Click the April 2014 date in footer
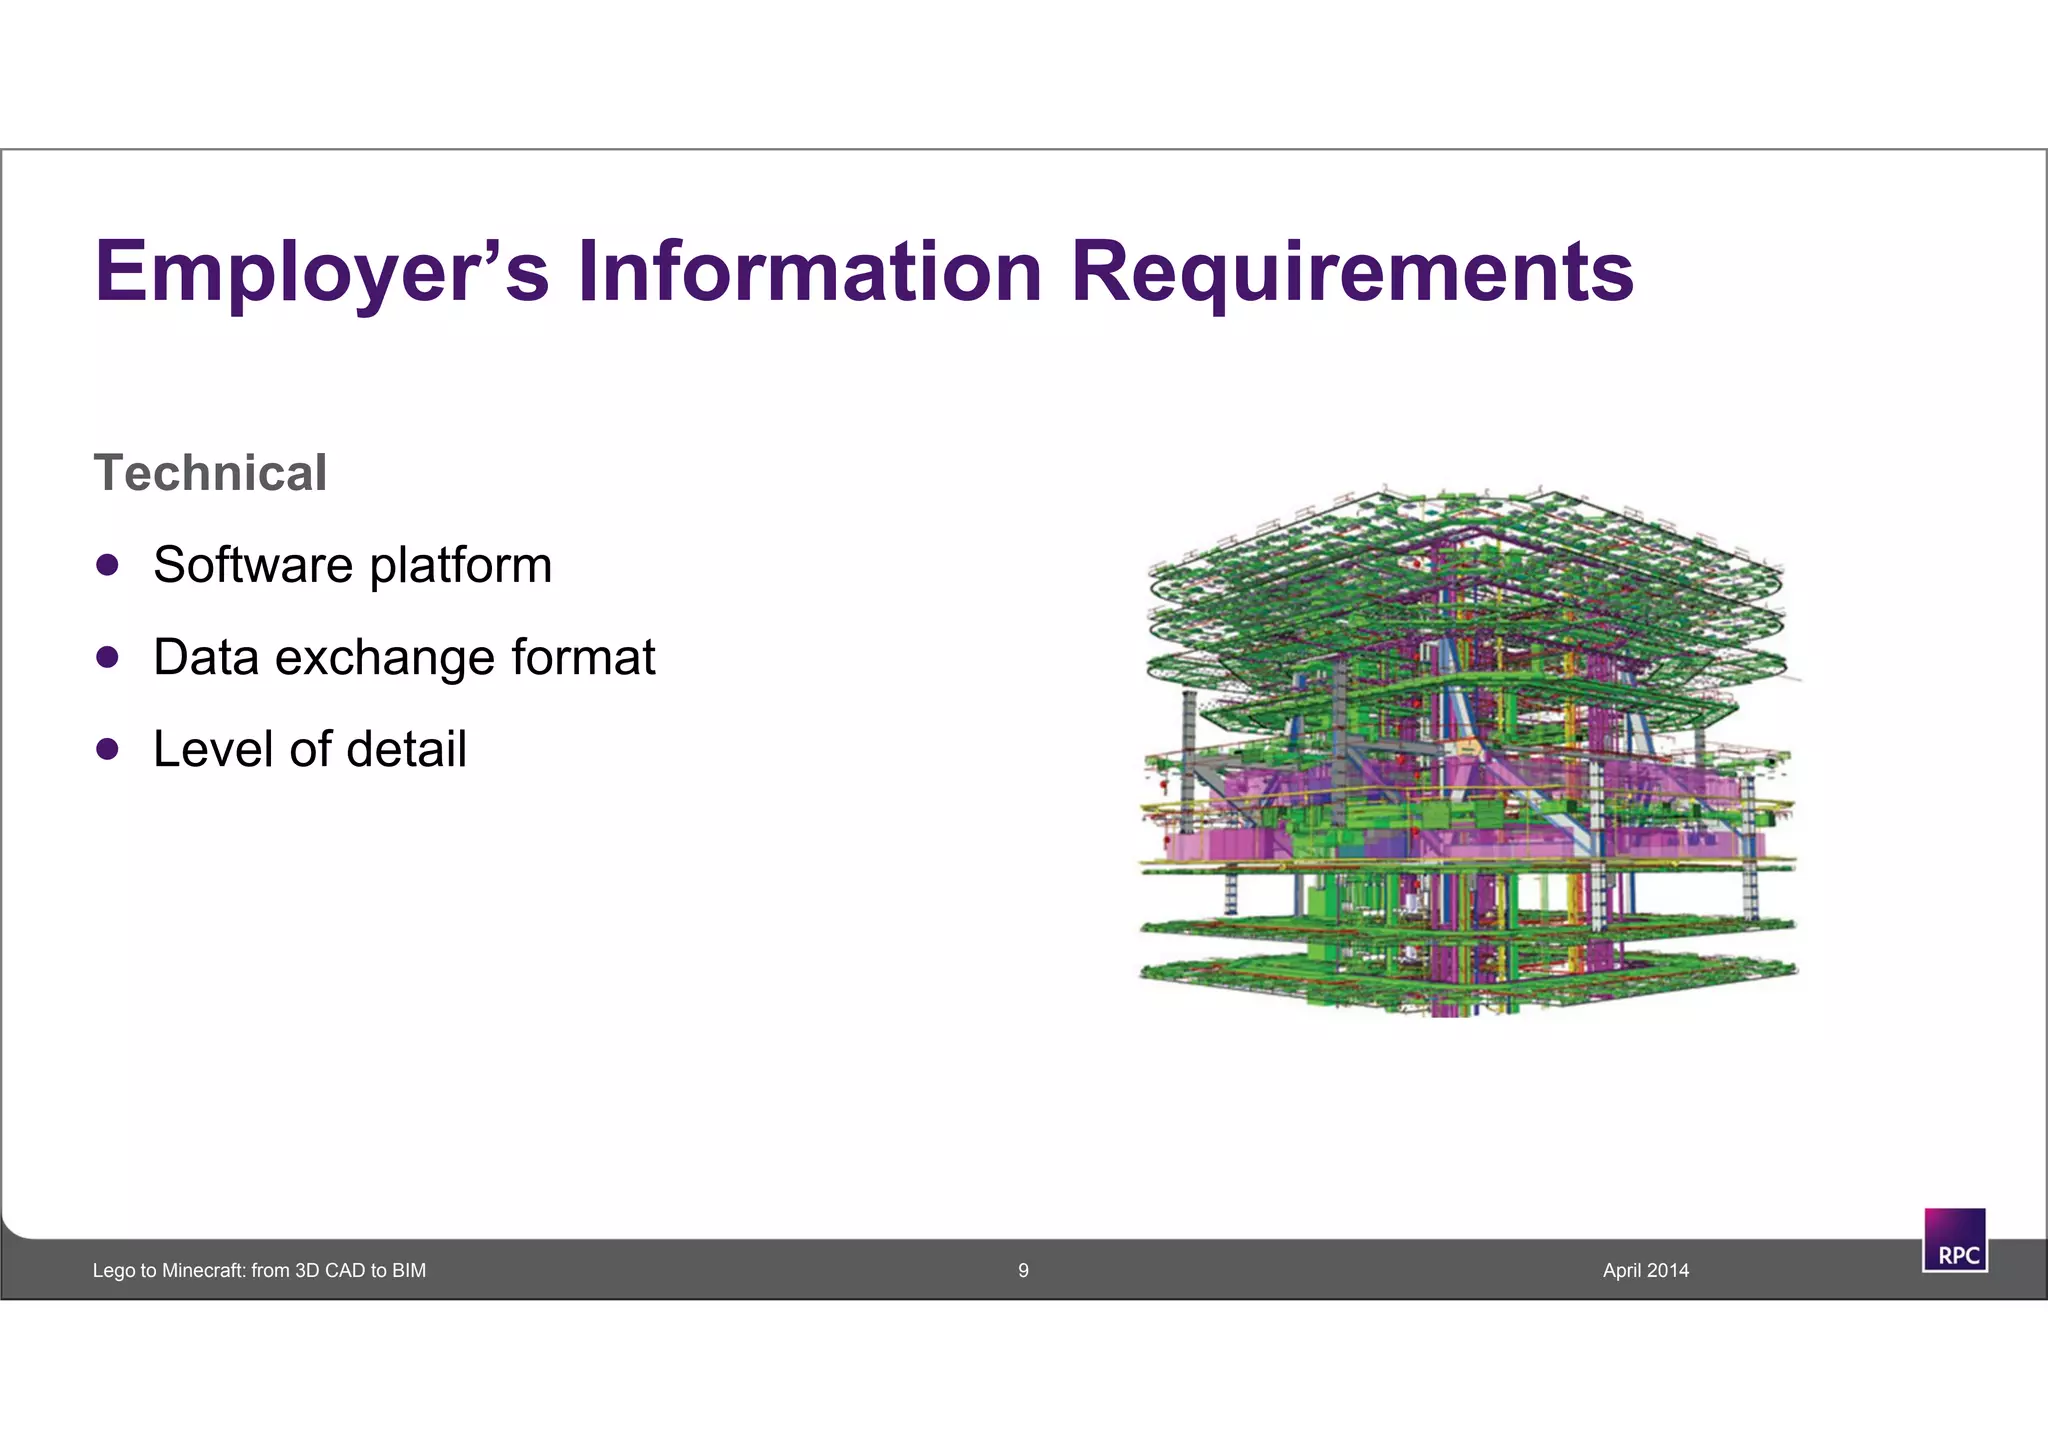This screenshot has width=2048, height=1448. coord(1645,1271)
